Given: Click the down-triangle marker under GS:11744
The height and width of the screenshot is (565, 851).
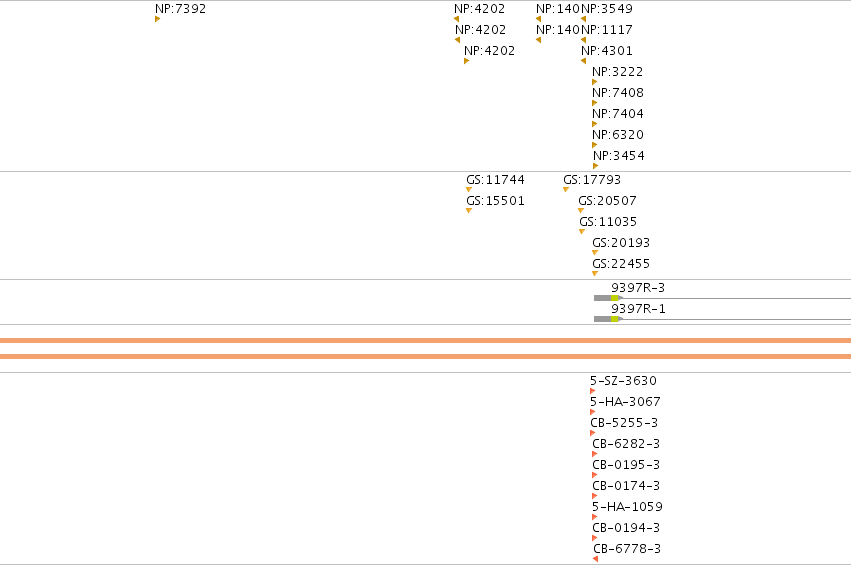Looking at the screenshot, I should pos(469,189).
